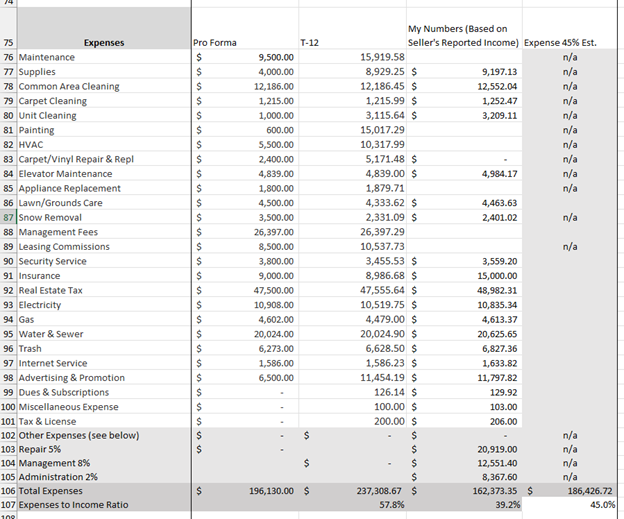Click Pro Forma value 9,500.00

pos(245,57)
